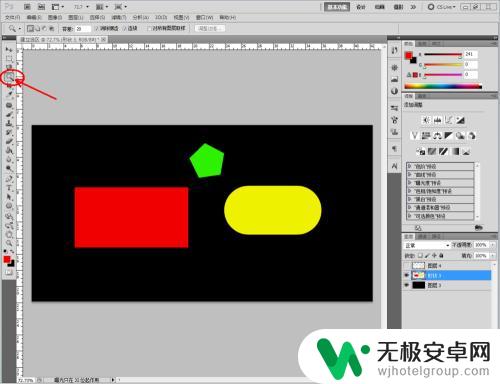Select the Zoom tool in toolbox

point(9,243)
